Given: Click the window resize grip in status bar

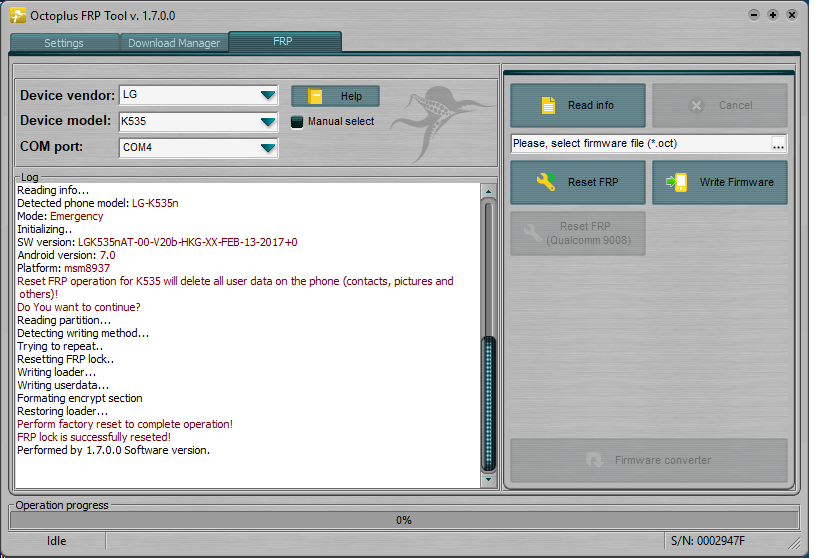Looking at the screenshot, I should click(794, 543).
